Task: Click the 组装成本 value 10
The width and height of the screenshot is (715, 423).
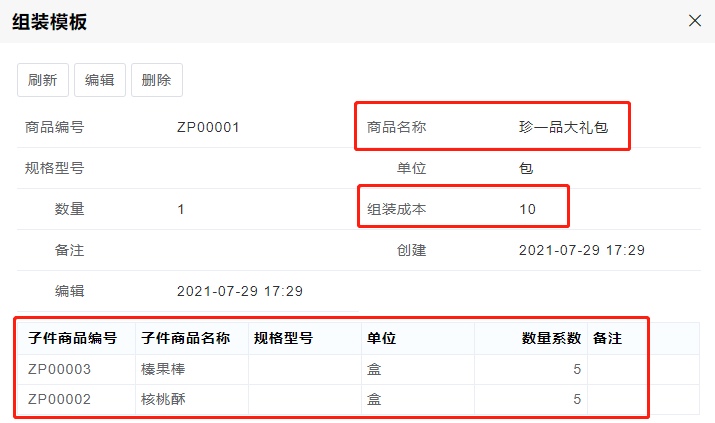Action: [x=528, y=209]
